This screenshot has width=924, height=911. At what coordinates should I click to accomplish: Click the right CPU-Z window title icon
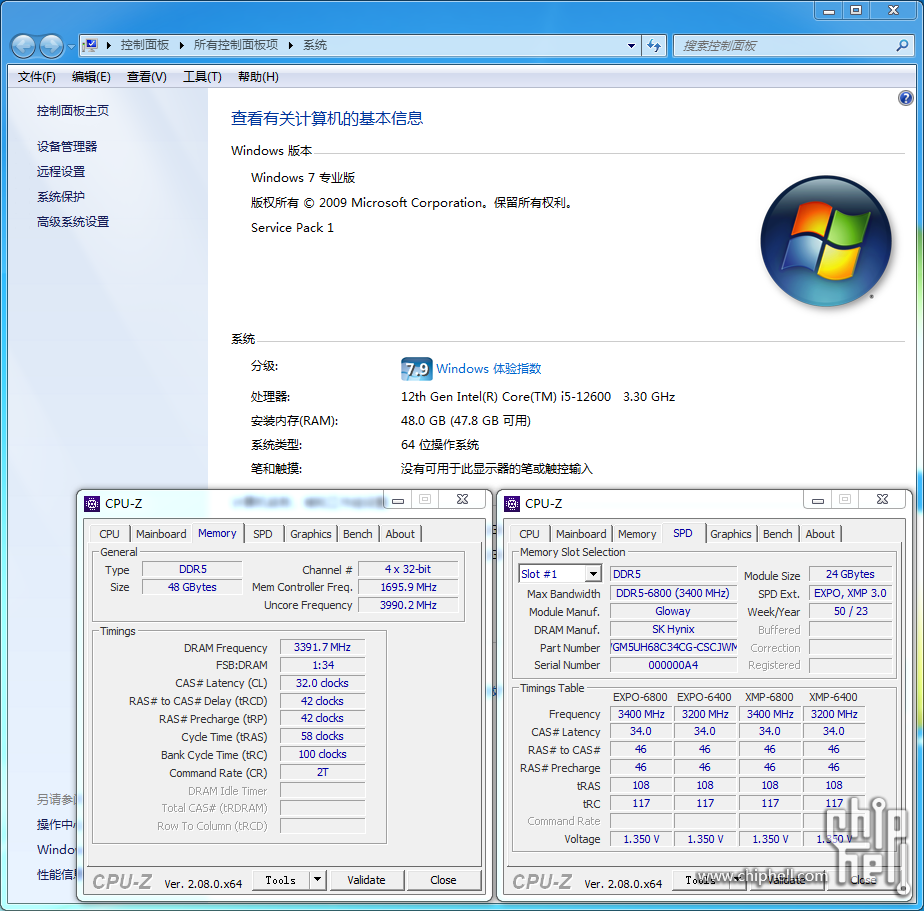512,503
